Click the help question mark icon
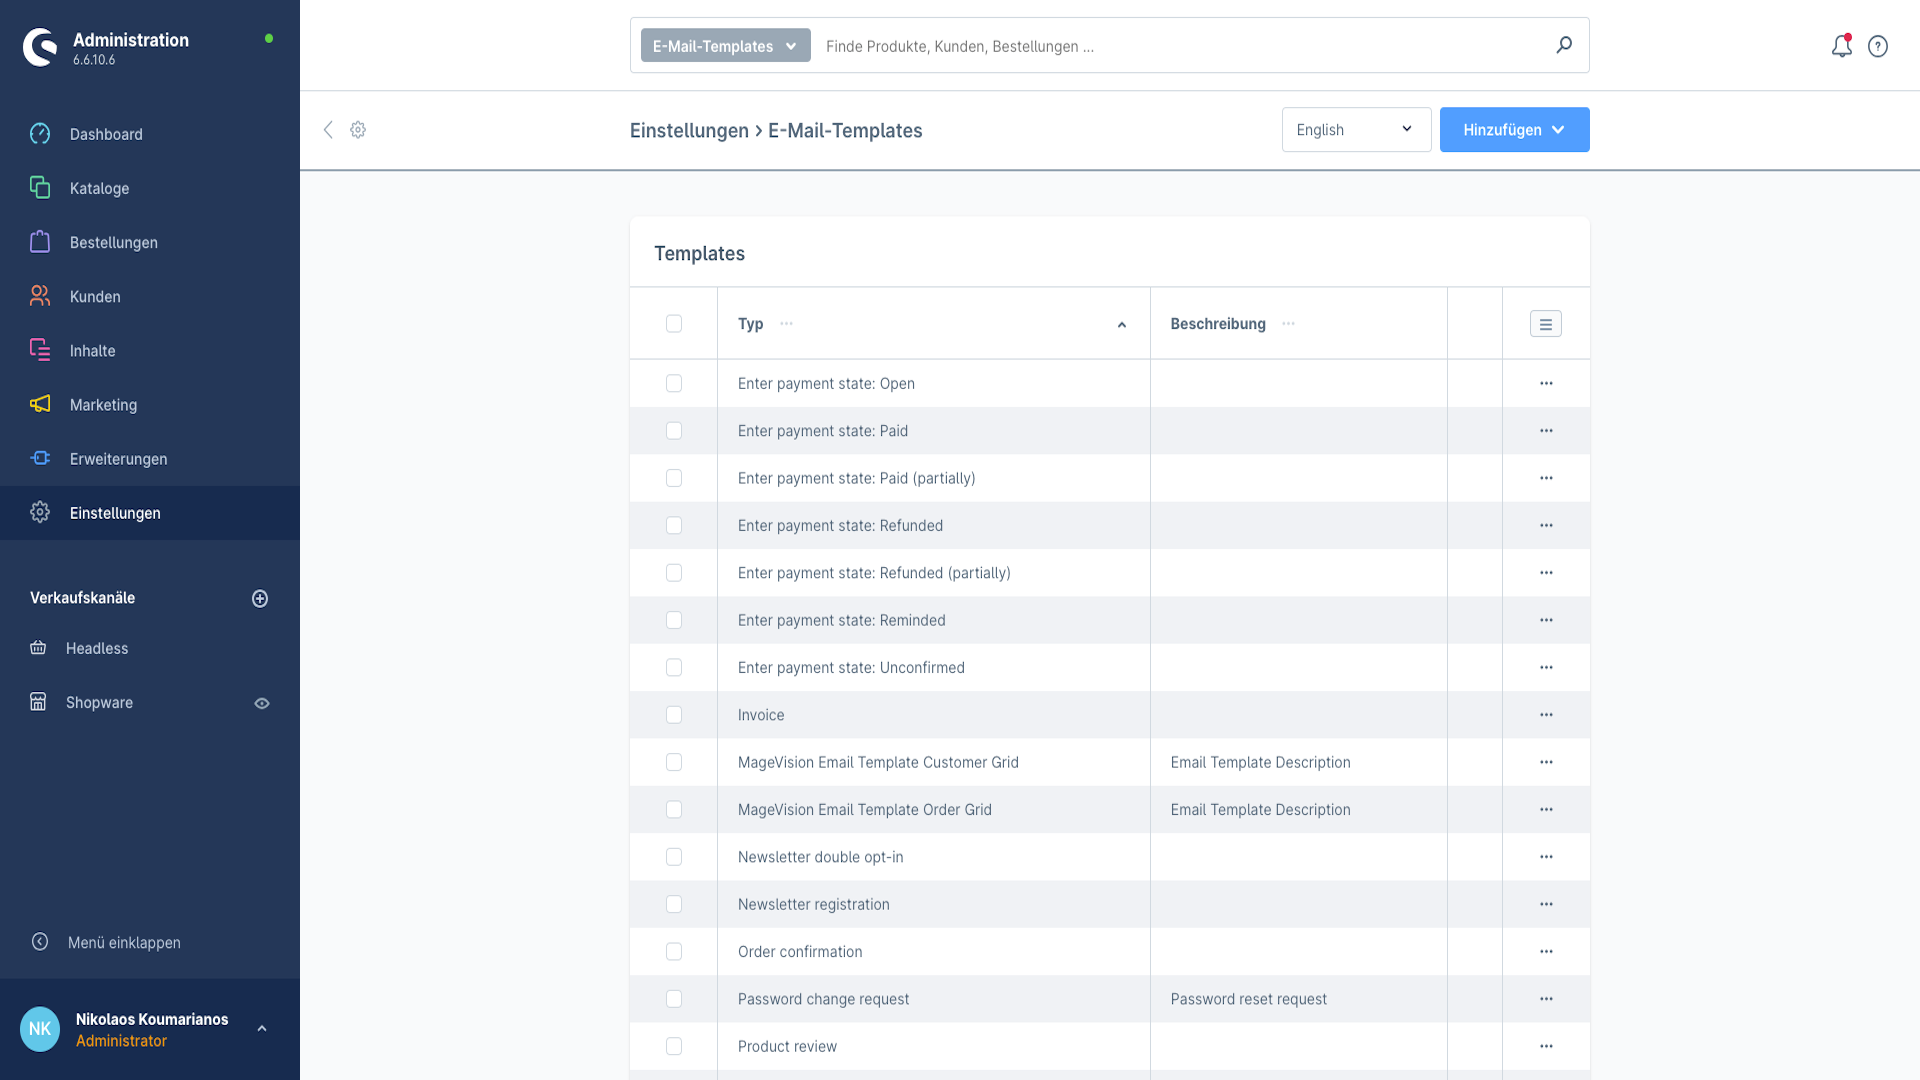Image resolution: width=1920 pixels, height=1080 pixels. [x=1878, y=46]
